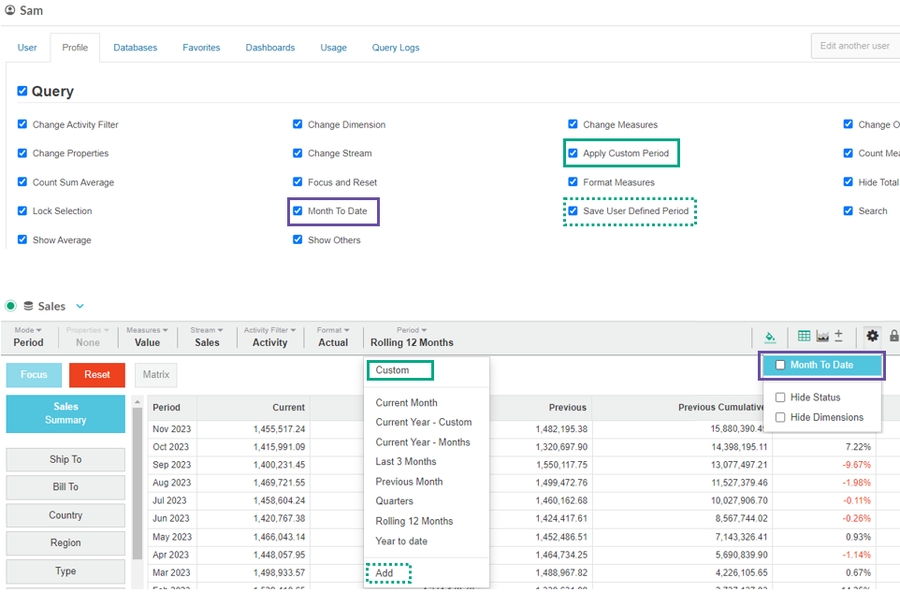This screenshot has height=592, width=900.
Task: Click the Sales database stack icon
Action: [x=29, y=306]
